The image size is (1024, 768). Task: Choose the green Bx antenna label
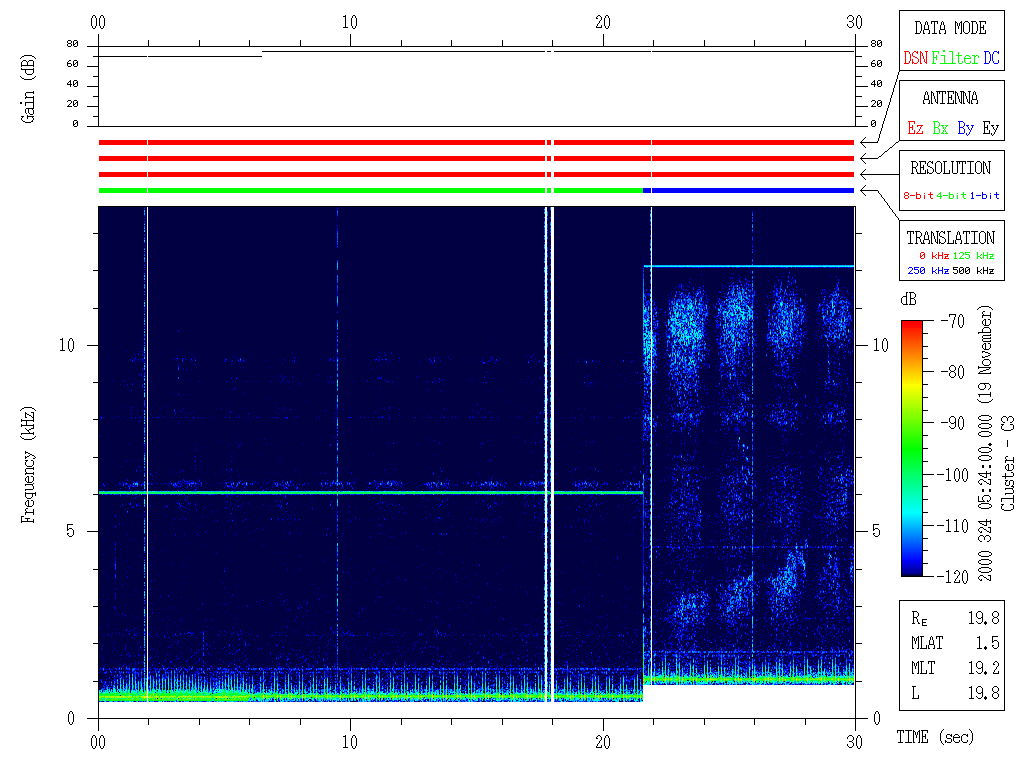pos(940,129)
